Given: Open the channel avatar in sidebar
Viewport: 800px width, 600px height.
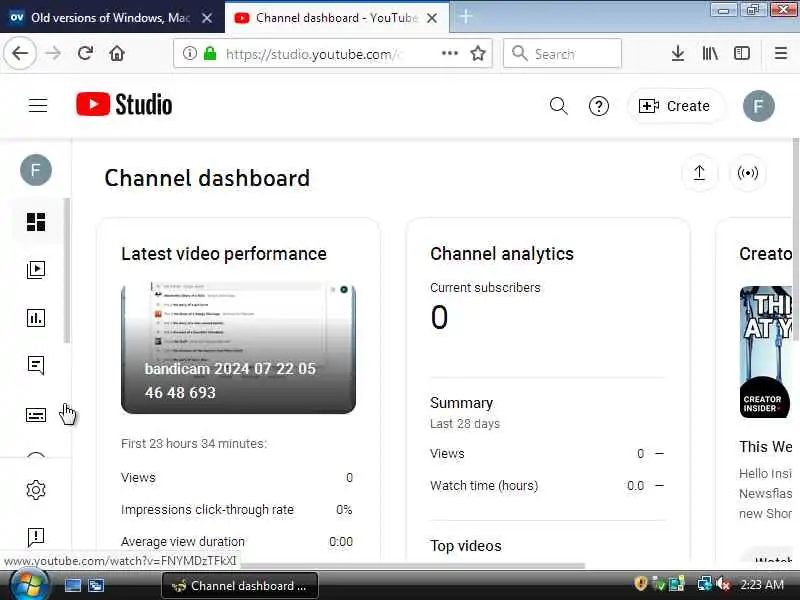Looking at the screenshot, I should pyautogui.click(x=36, y=170).
